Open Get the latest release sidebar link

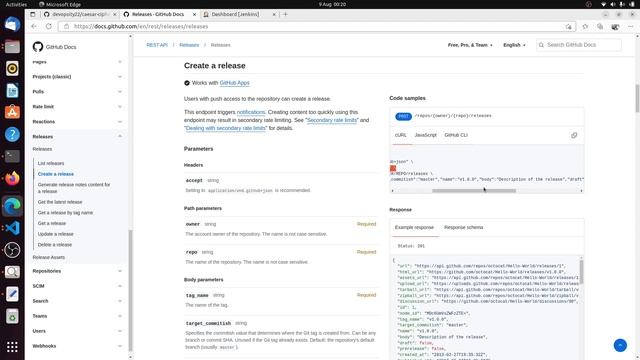point(60,202)
